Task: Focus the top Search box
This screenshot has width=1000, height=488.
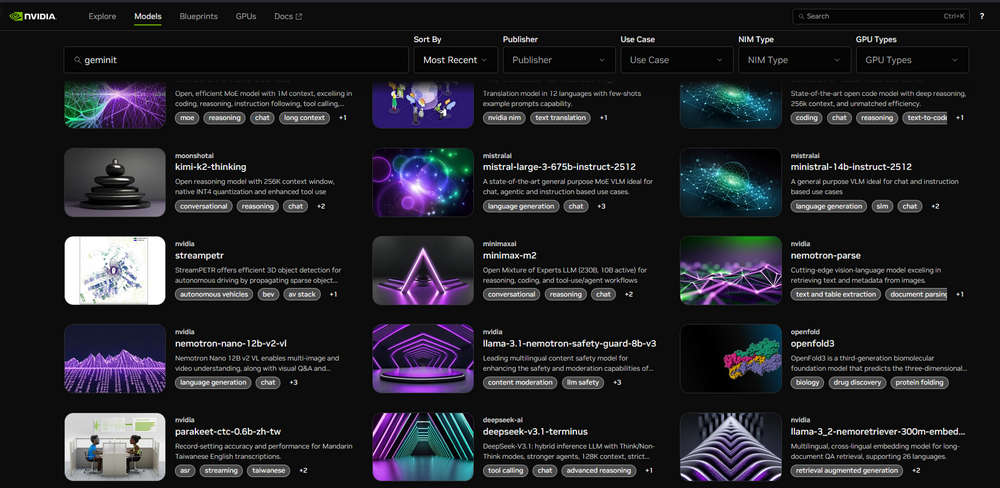Action: (881, 17)
